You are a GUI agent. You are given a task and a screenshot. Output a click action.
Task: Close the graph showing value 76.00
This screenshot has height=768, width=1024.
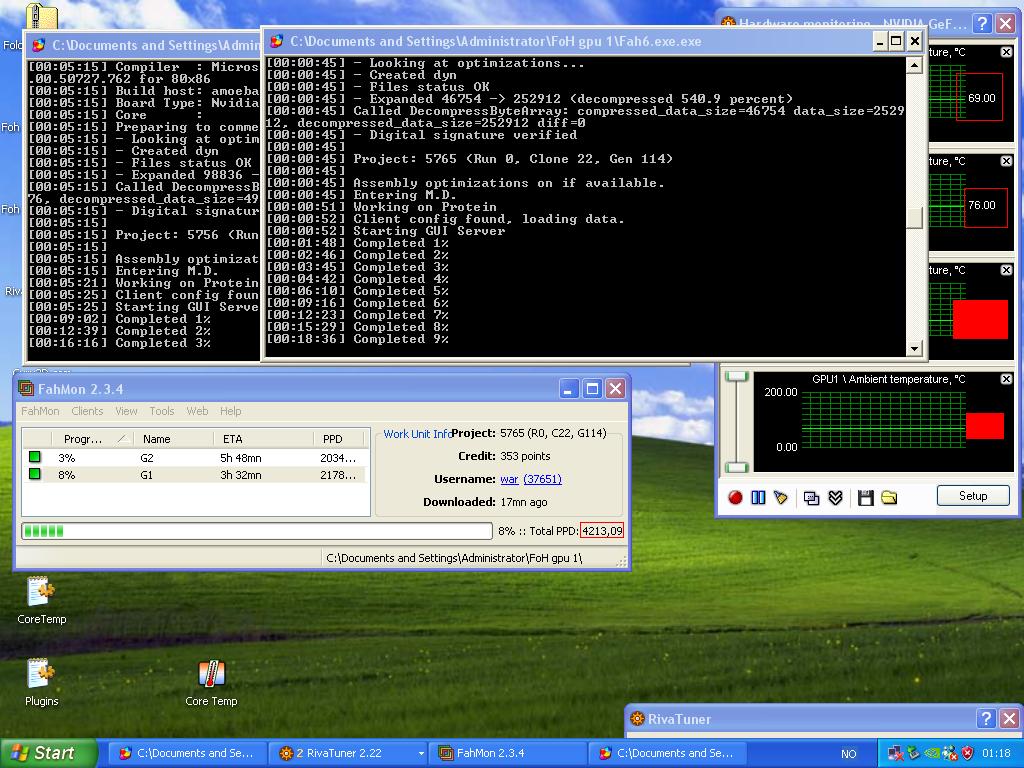(x=1006, y=161)
